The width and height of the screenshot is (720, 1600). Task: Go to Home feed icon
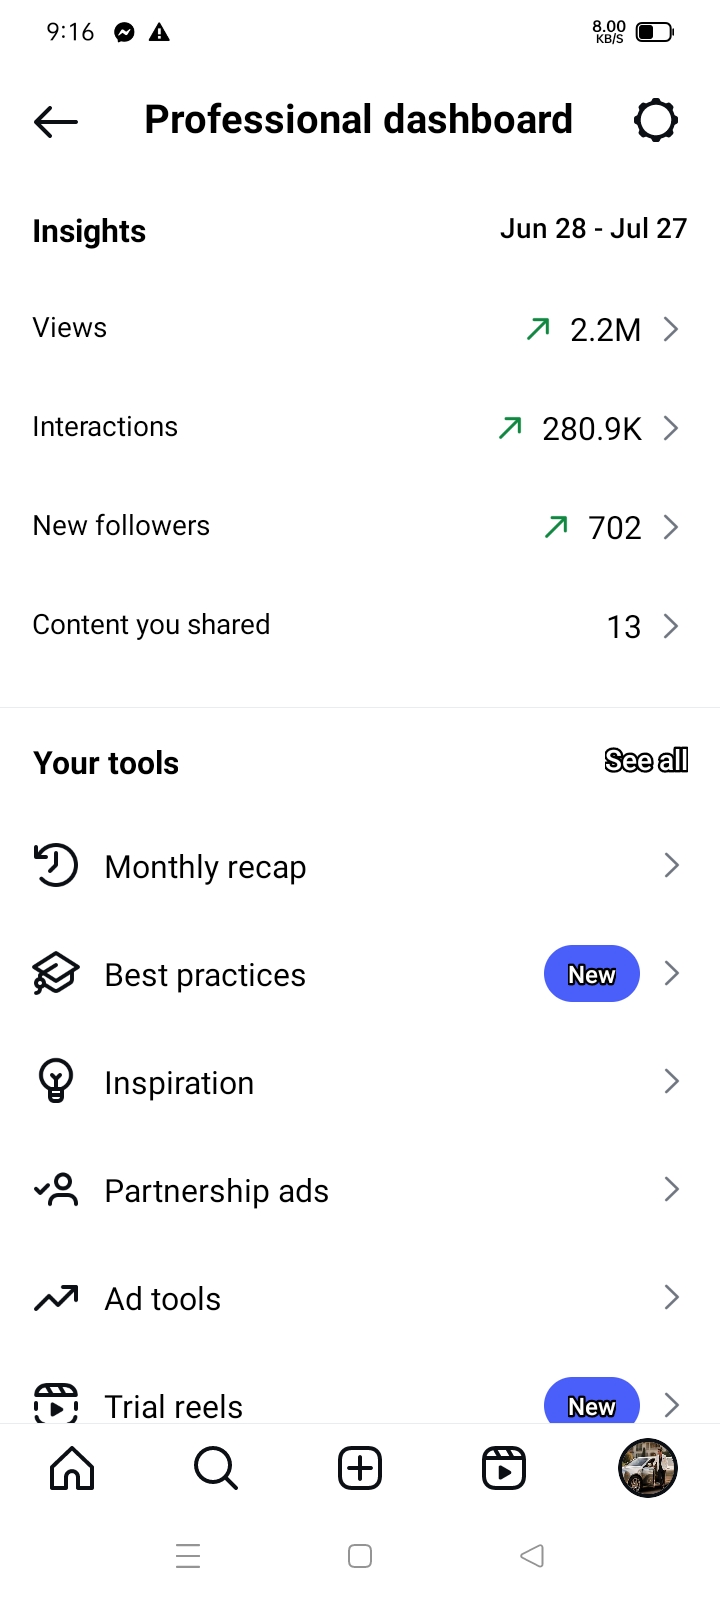pos(72,1468)
